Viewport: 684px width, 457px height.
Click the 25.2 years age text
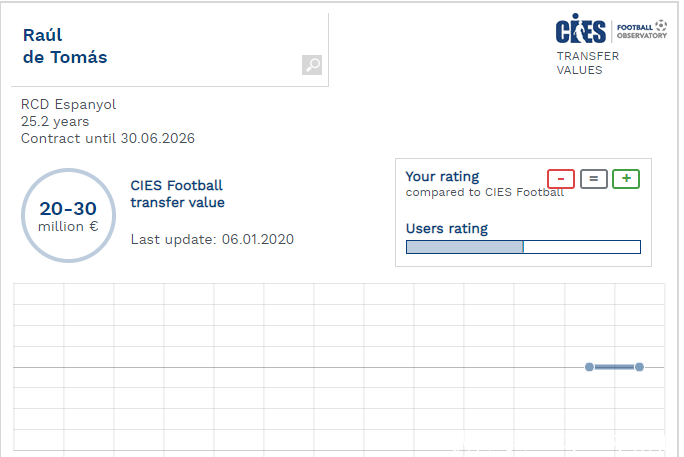pyautogui.click(x=55, y=121)
